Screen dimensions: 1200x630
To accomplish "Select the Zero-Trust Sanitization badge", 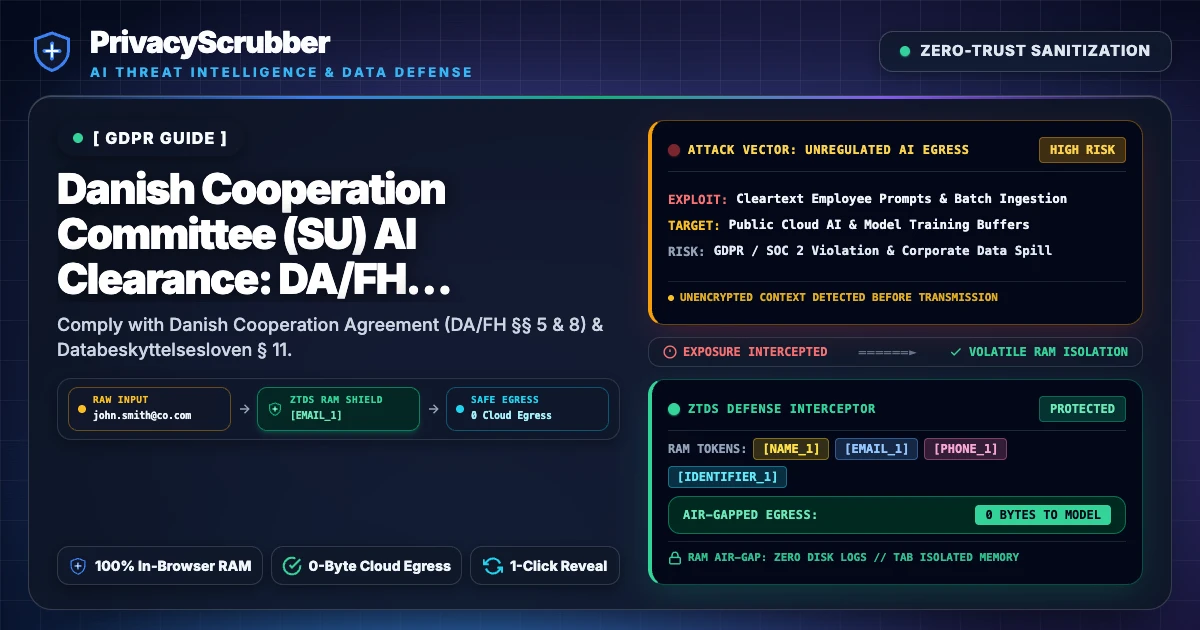I will [1025, 51].
